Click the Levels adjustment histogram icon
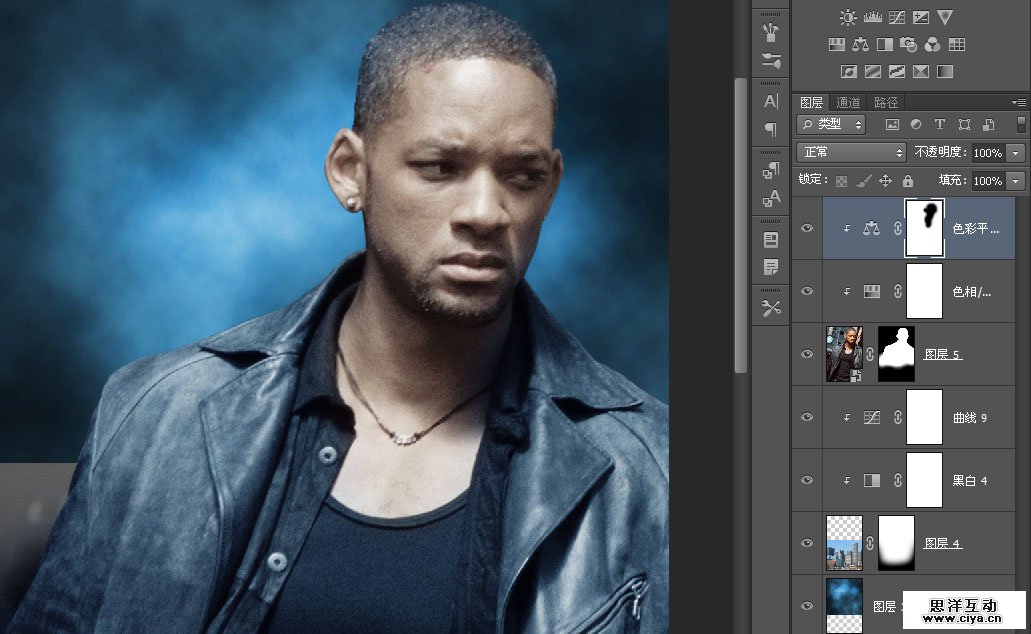Image resolution: width=1031 pixels, height=634 pixels. tap(872, 17)
